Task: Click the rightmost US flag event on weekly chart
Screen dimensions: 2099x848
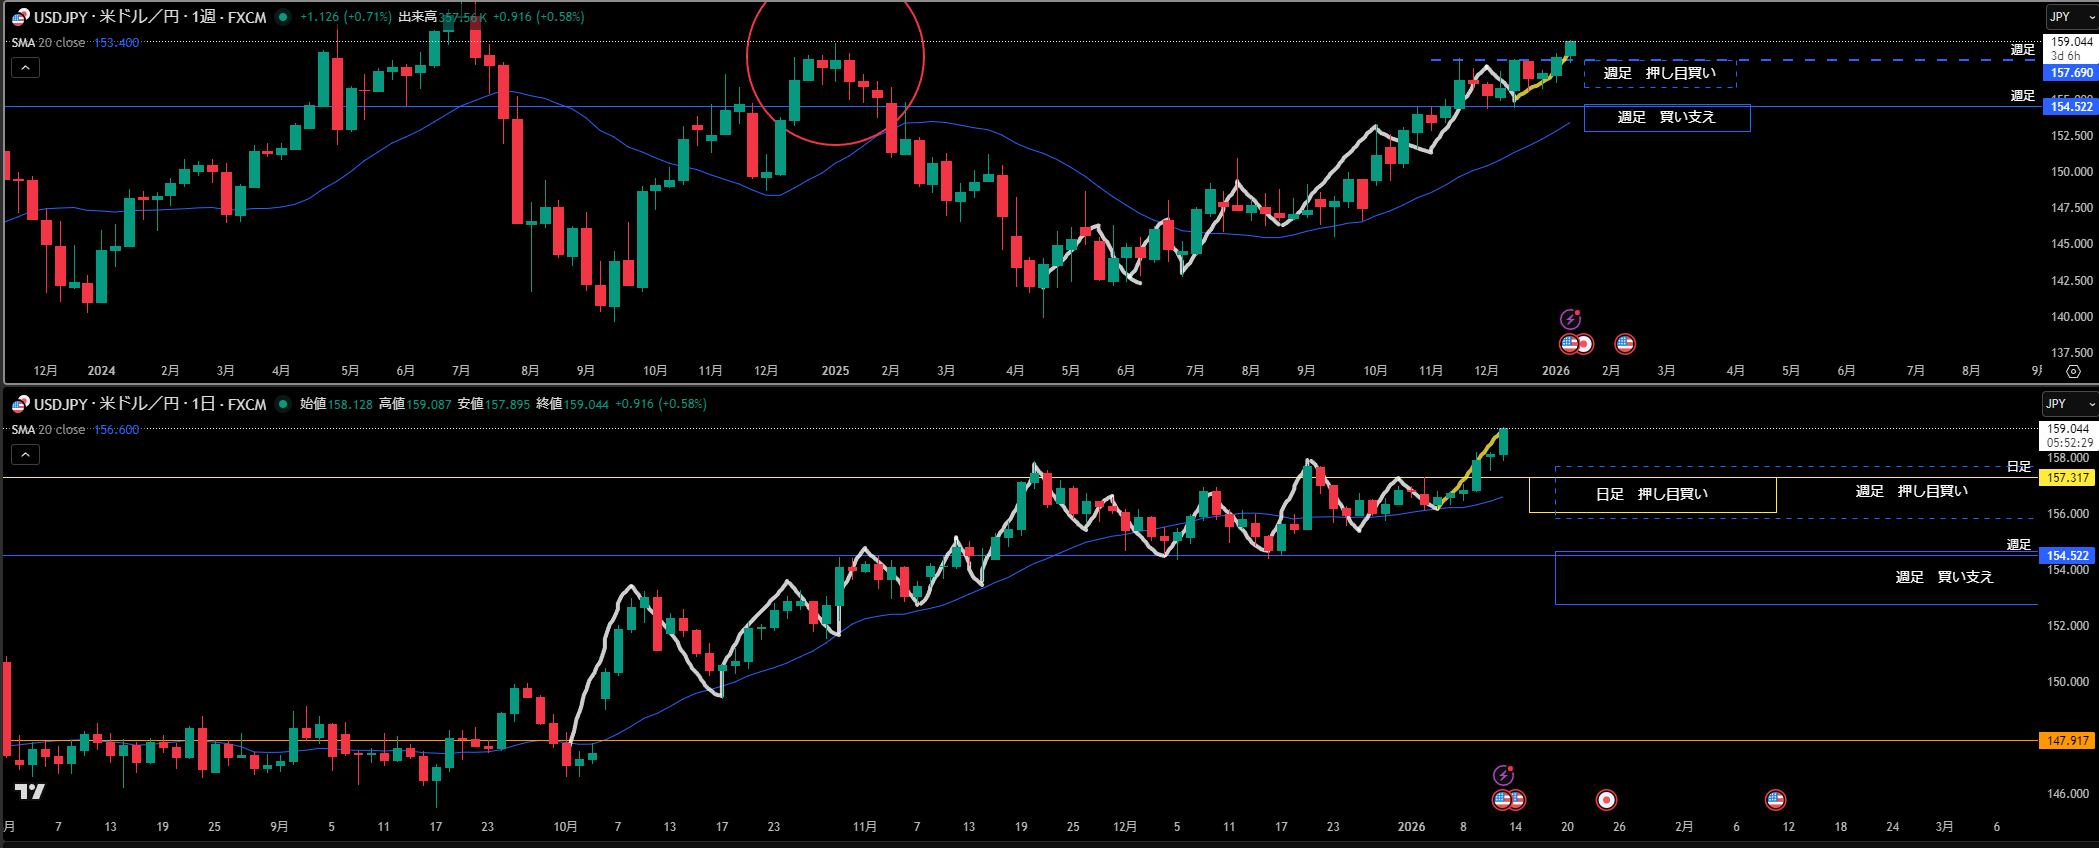Action: point(1625,344)
